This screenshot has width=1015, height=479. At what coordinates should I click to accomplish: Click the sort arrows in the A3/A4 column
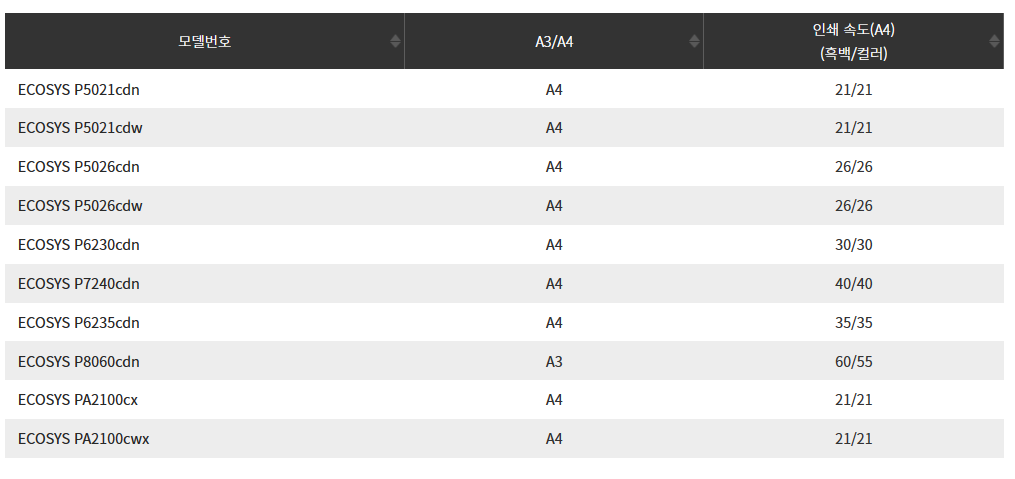(695, 41)
